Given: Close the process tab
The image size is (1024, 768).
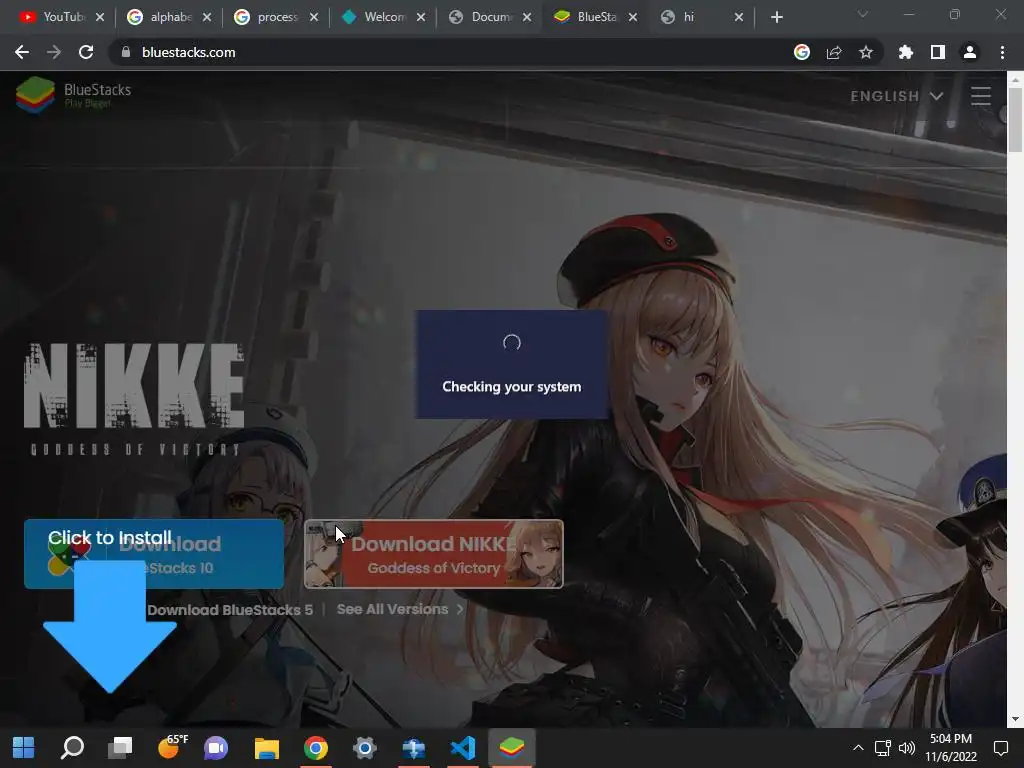Looking at the screenshot, I should pyautogui.click(x=314, y=17).
